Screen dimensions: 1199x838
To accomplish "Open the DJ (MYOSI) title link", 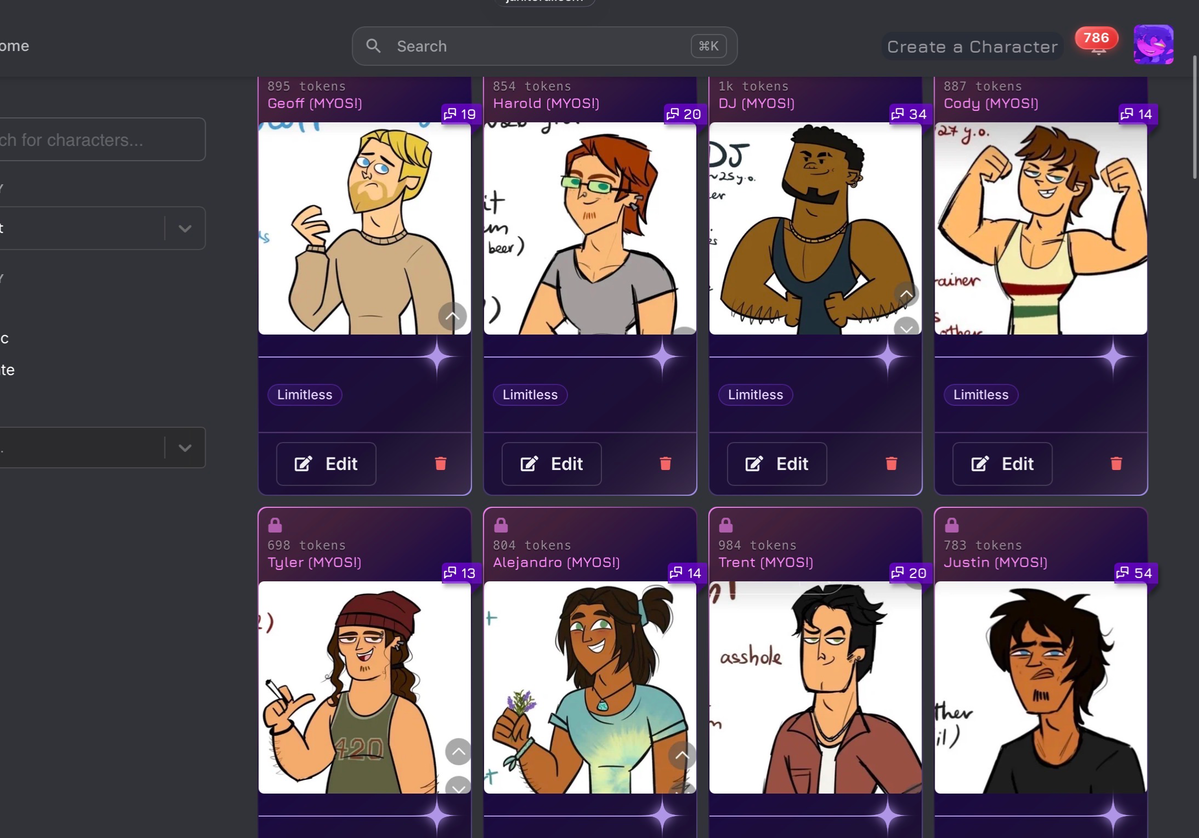I will coord(756,103).
